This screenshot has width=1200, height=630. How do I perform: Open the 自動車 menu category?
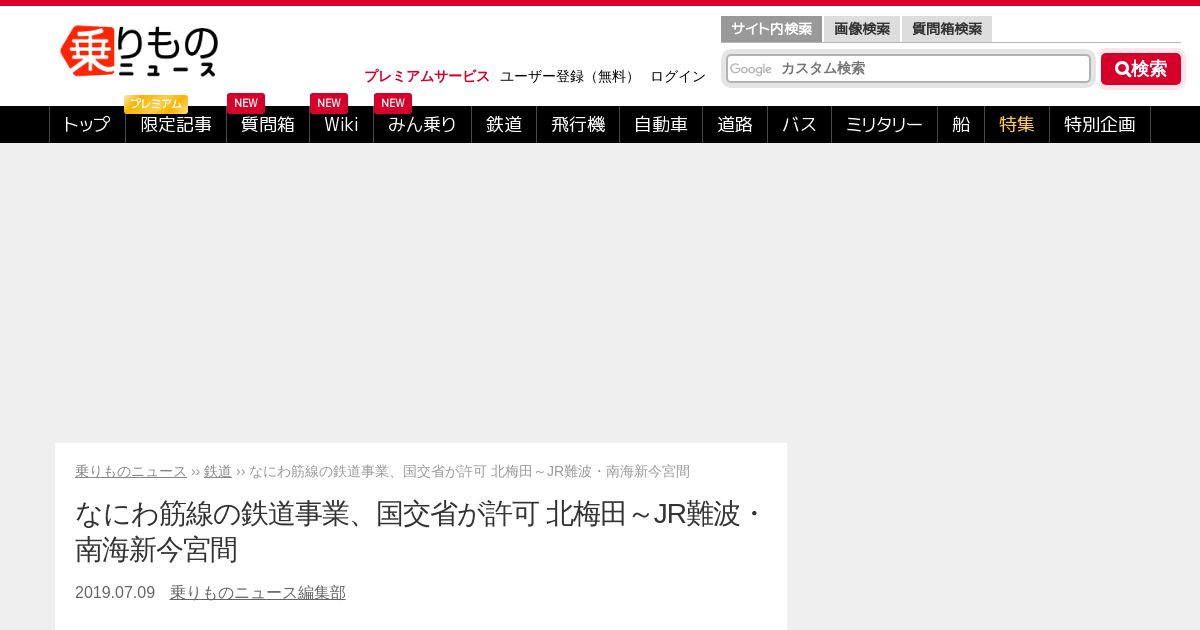[x=661, y=124]
